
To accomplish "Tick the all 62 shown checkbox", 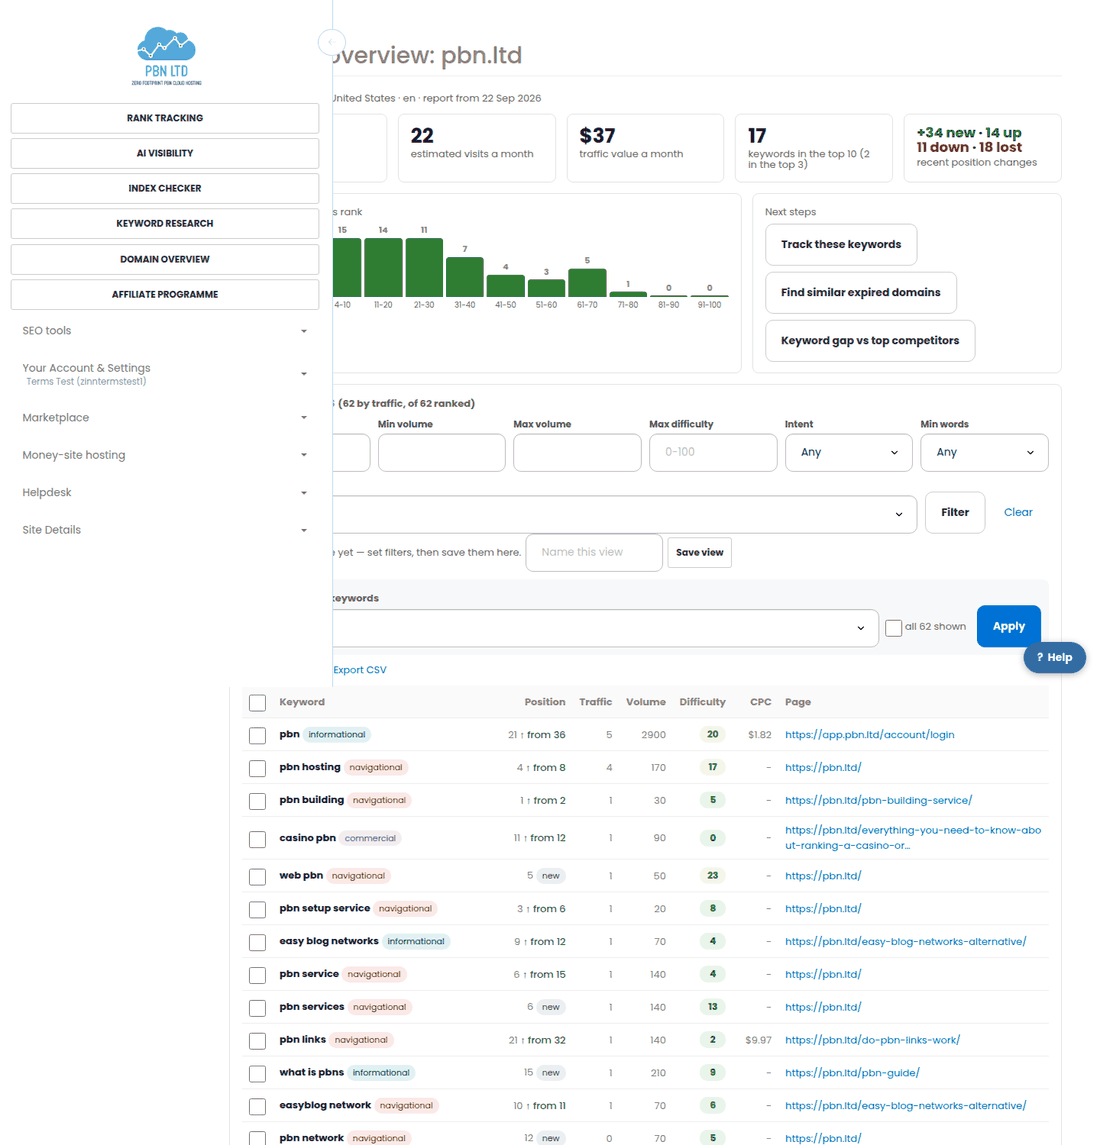I will pyautogui.click(x=893, y=628).
